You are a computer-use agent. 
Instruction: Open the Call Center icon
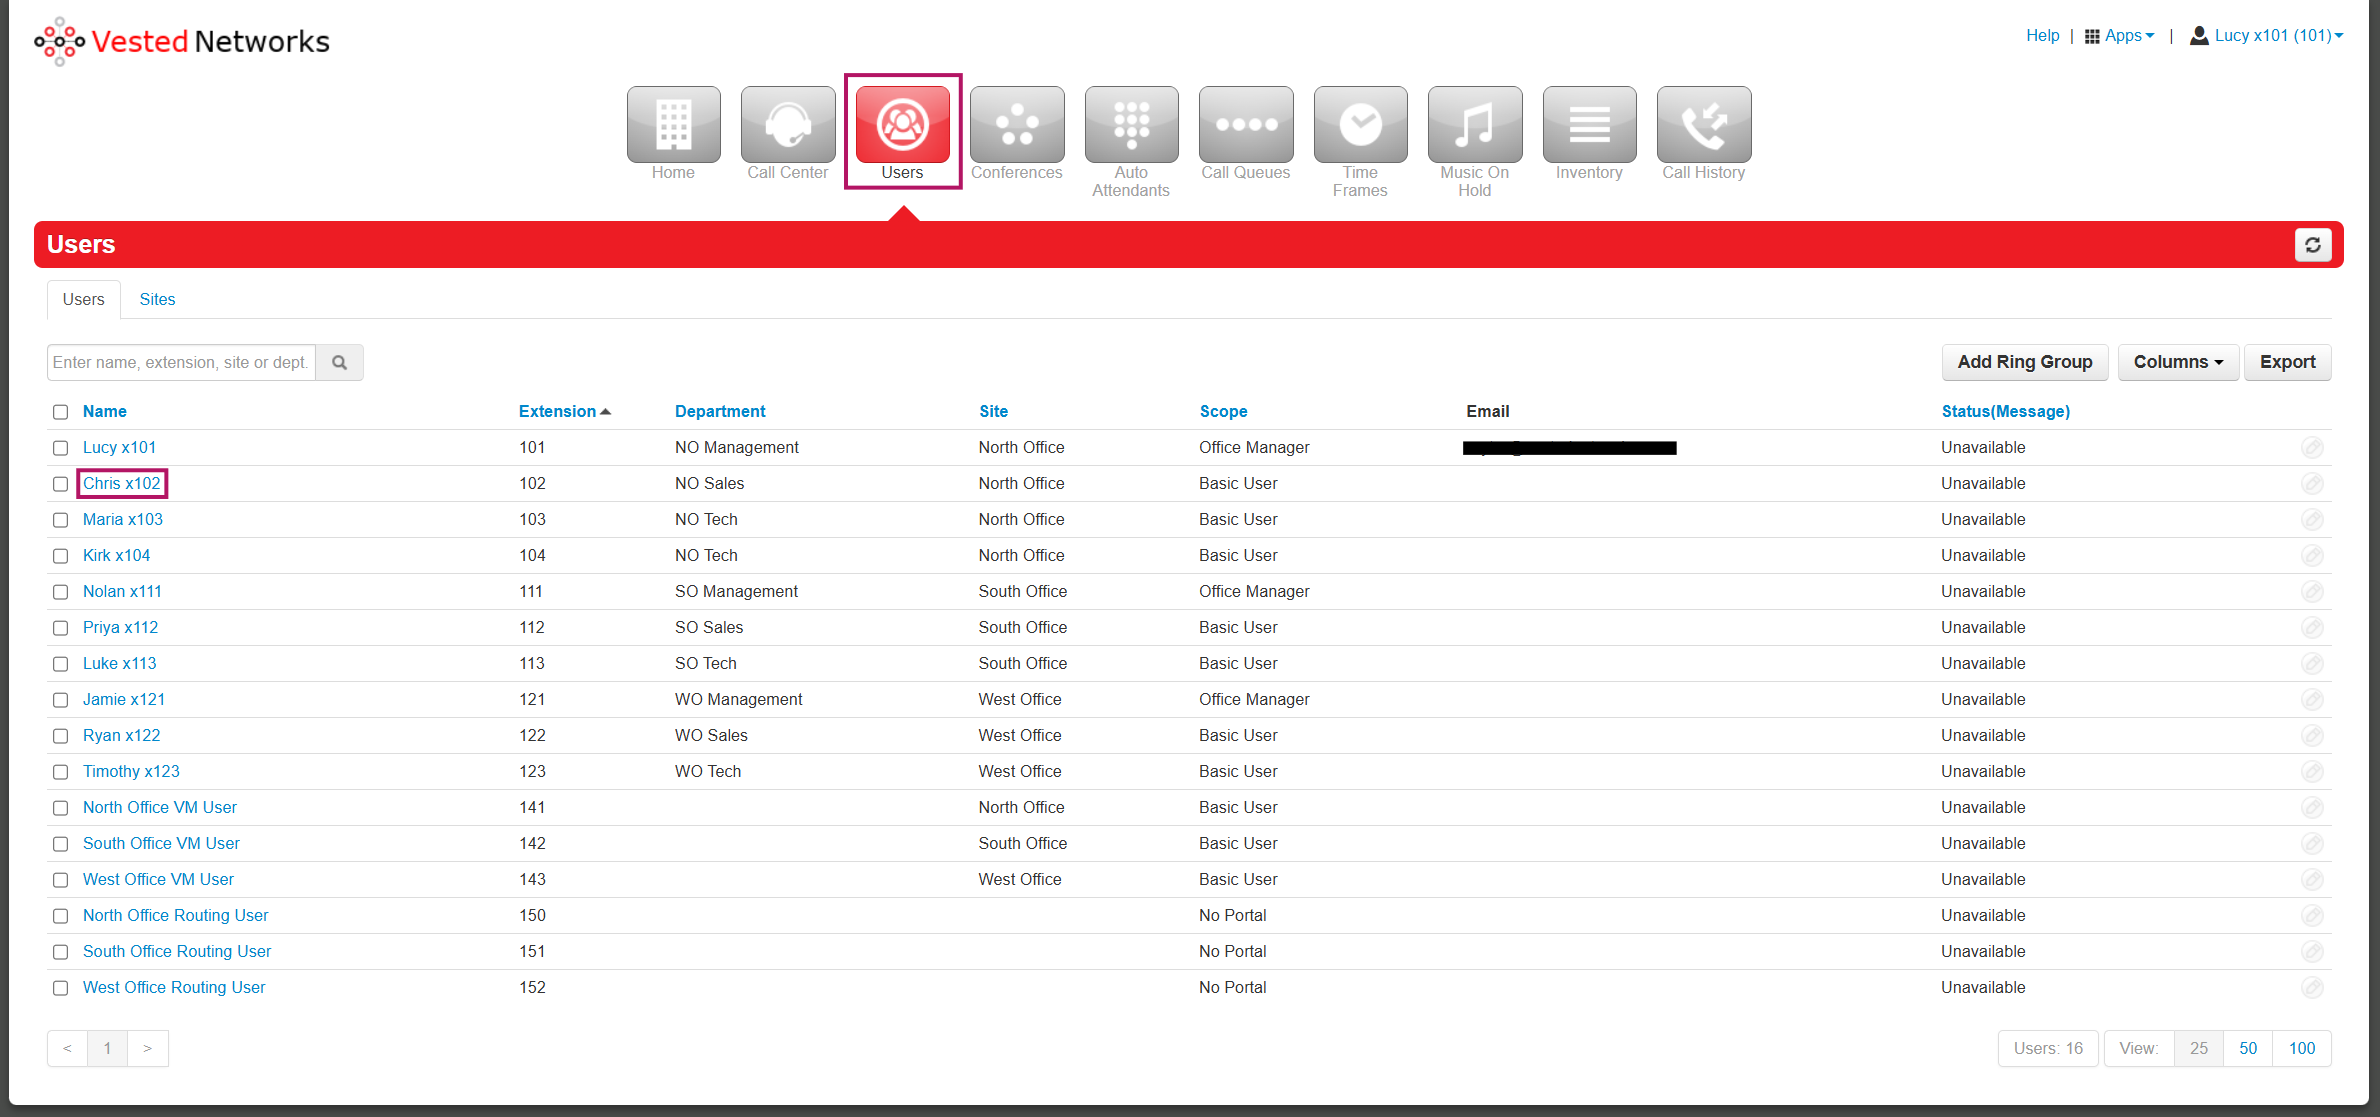(787, 125)
